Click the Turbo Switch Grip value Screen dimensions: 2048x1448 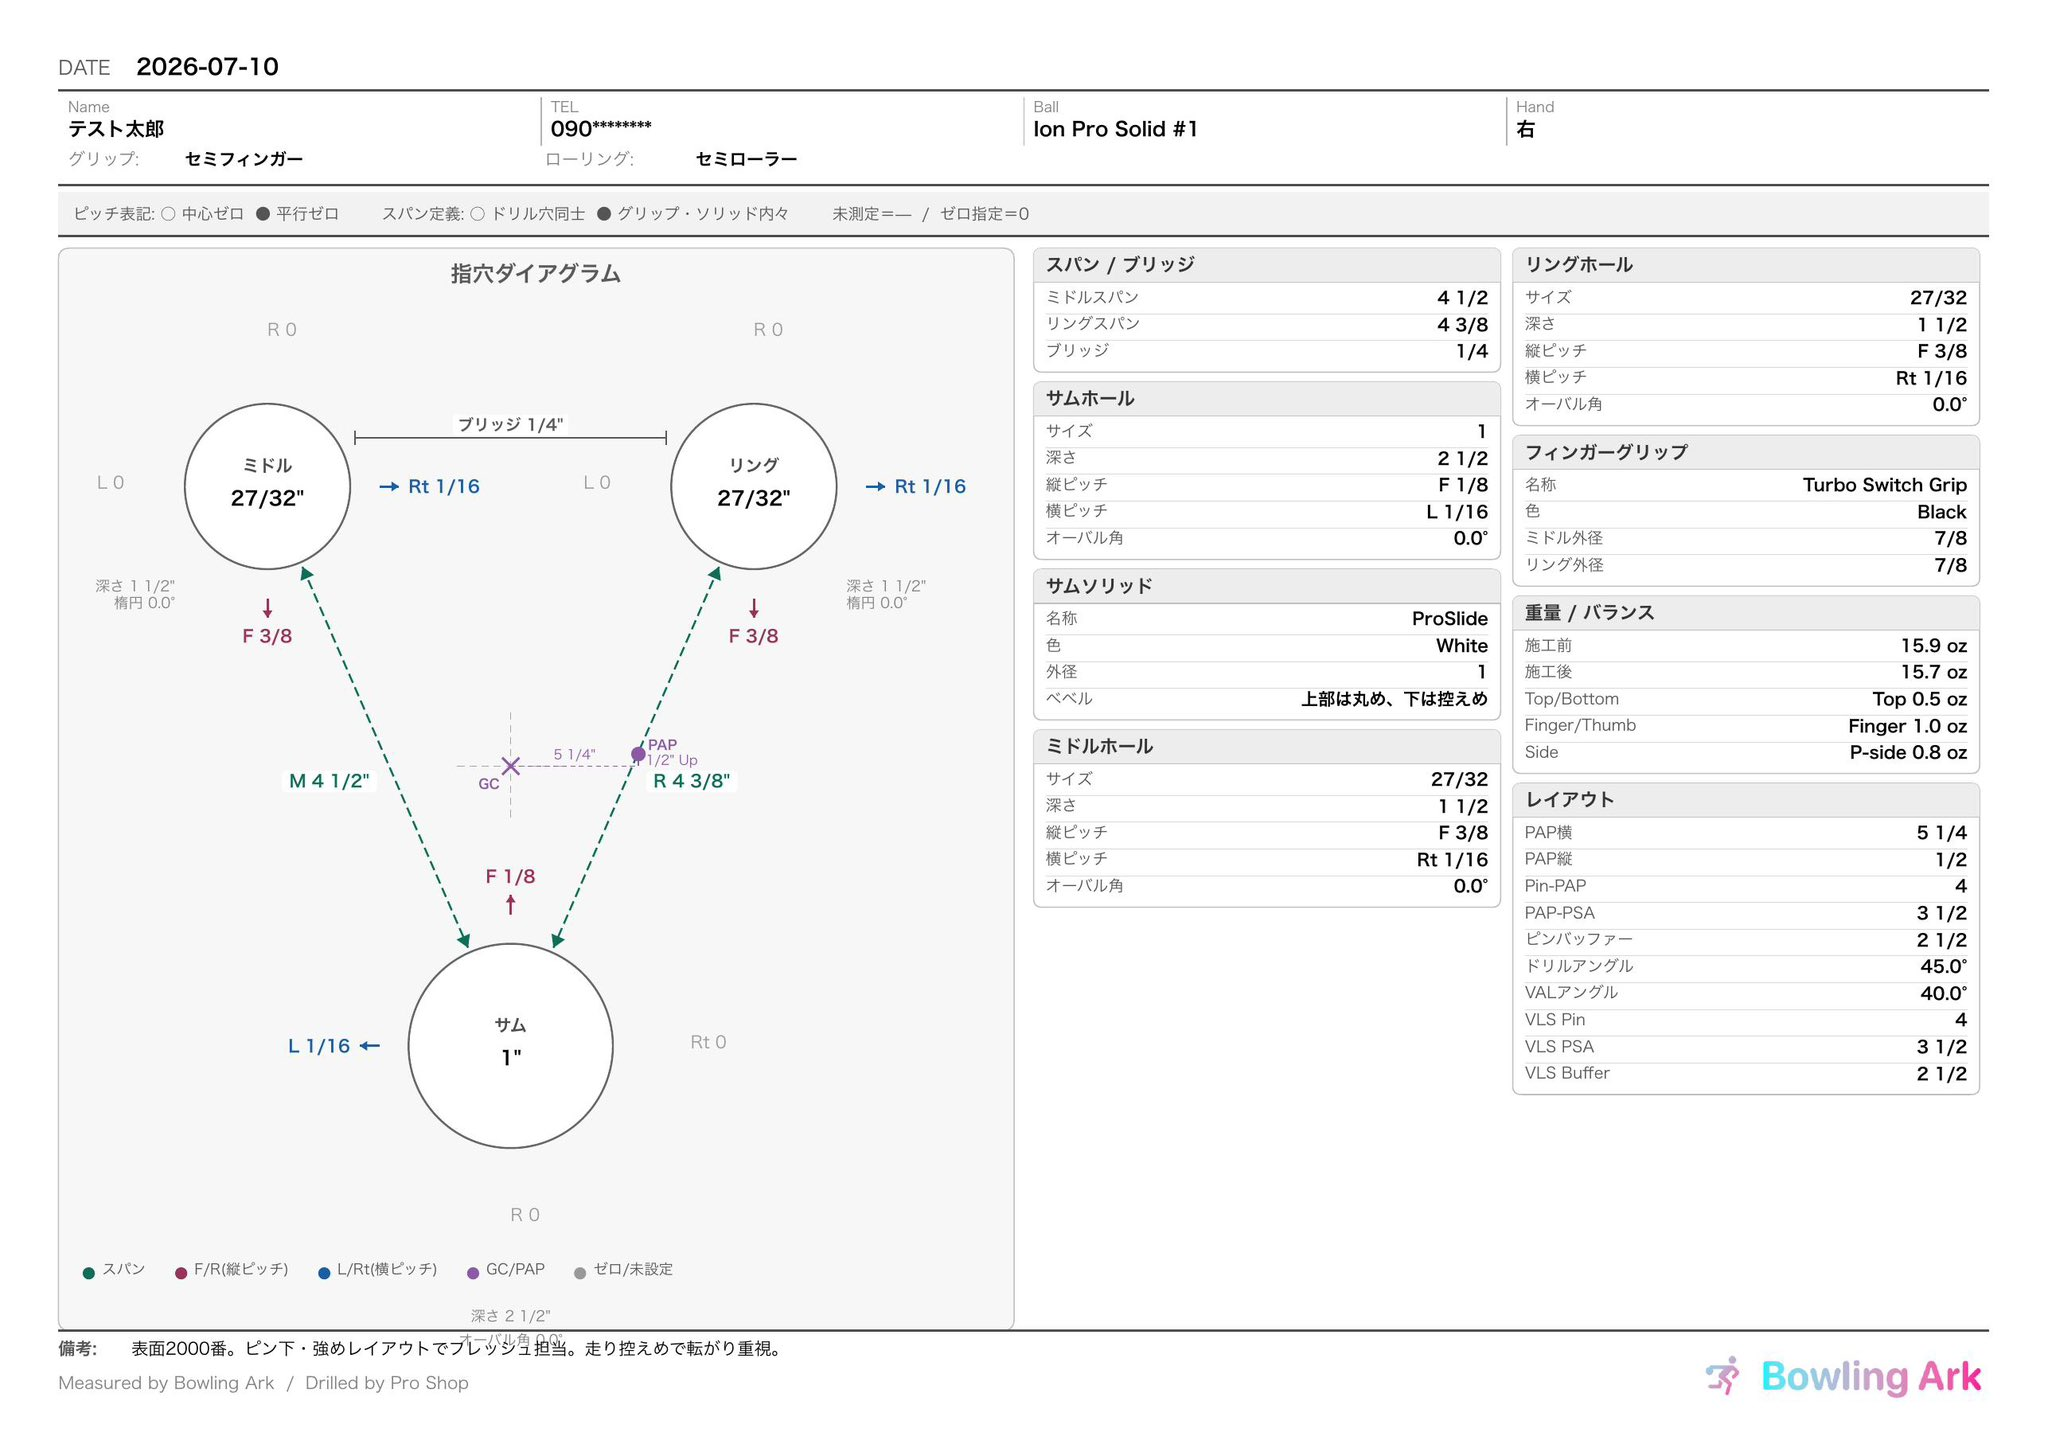point(1884,485)
